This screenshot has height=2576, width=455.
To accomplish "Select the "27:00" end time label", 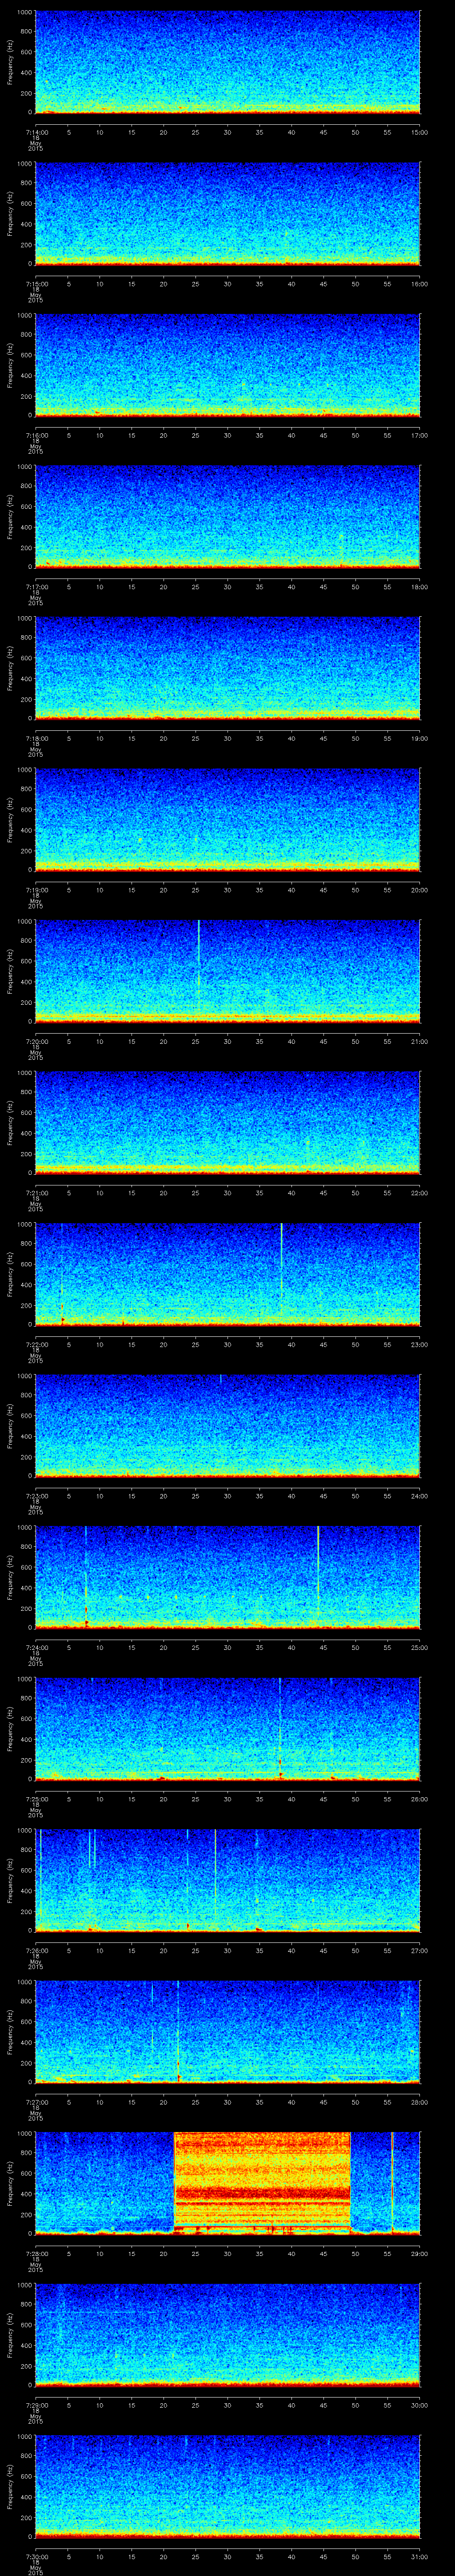I will pyautogui.click(x=420, y=1950).
